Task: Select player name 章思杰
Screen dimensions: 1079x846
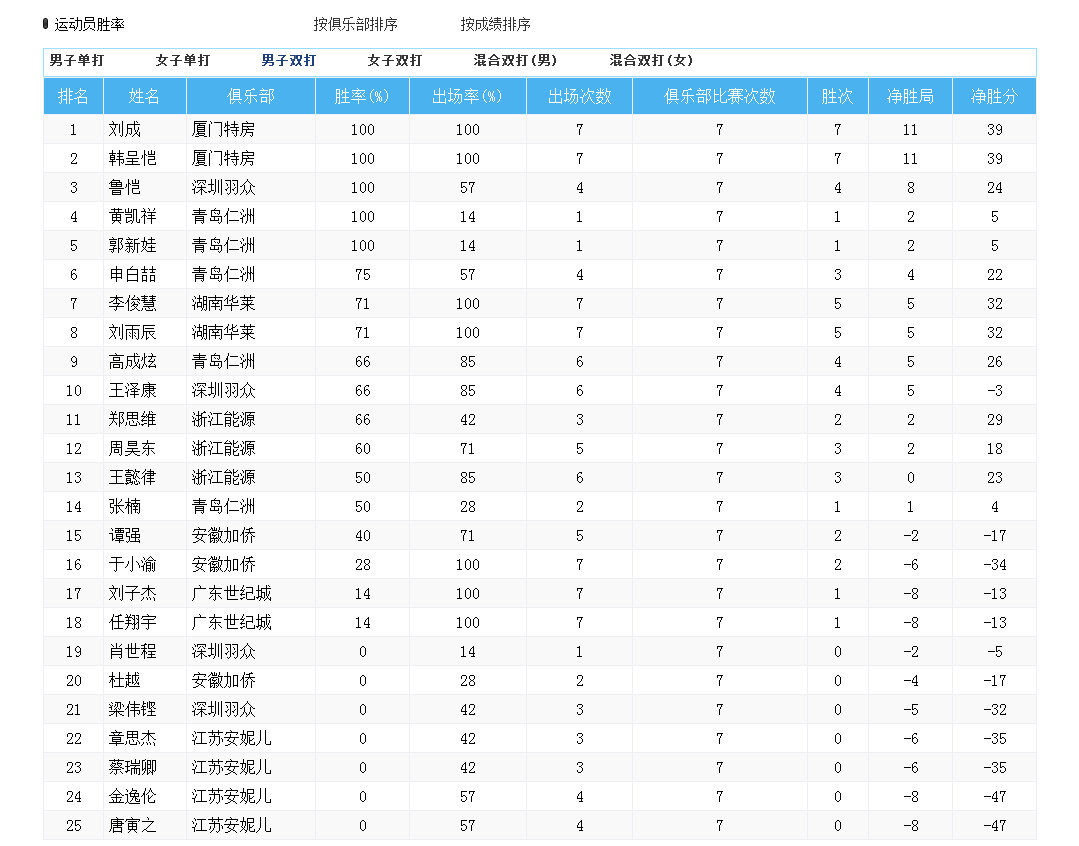Action: (132, 739)
